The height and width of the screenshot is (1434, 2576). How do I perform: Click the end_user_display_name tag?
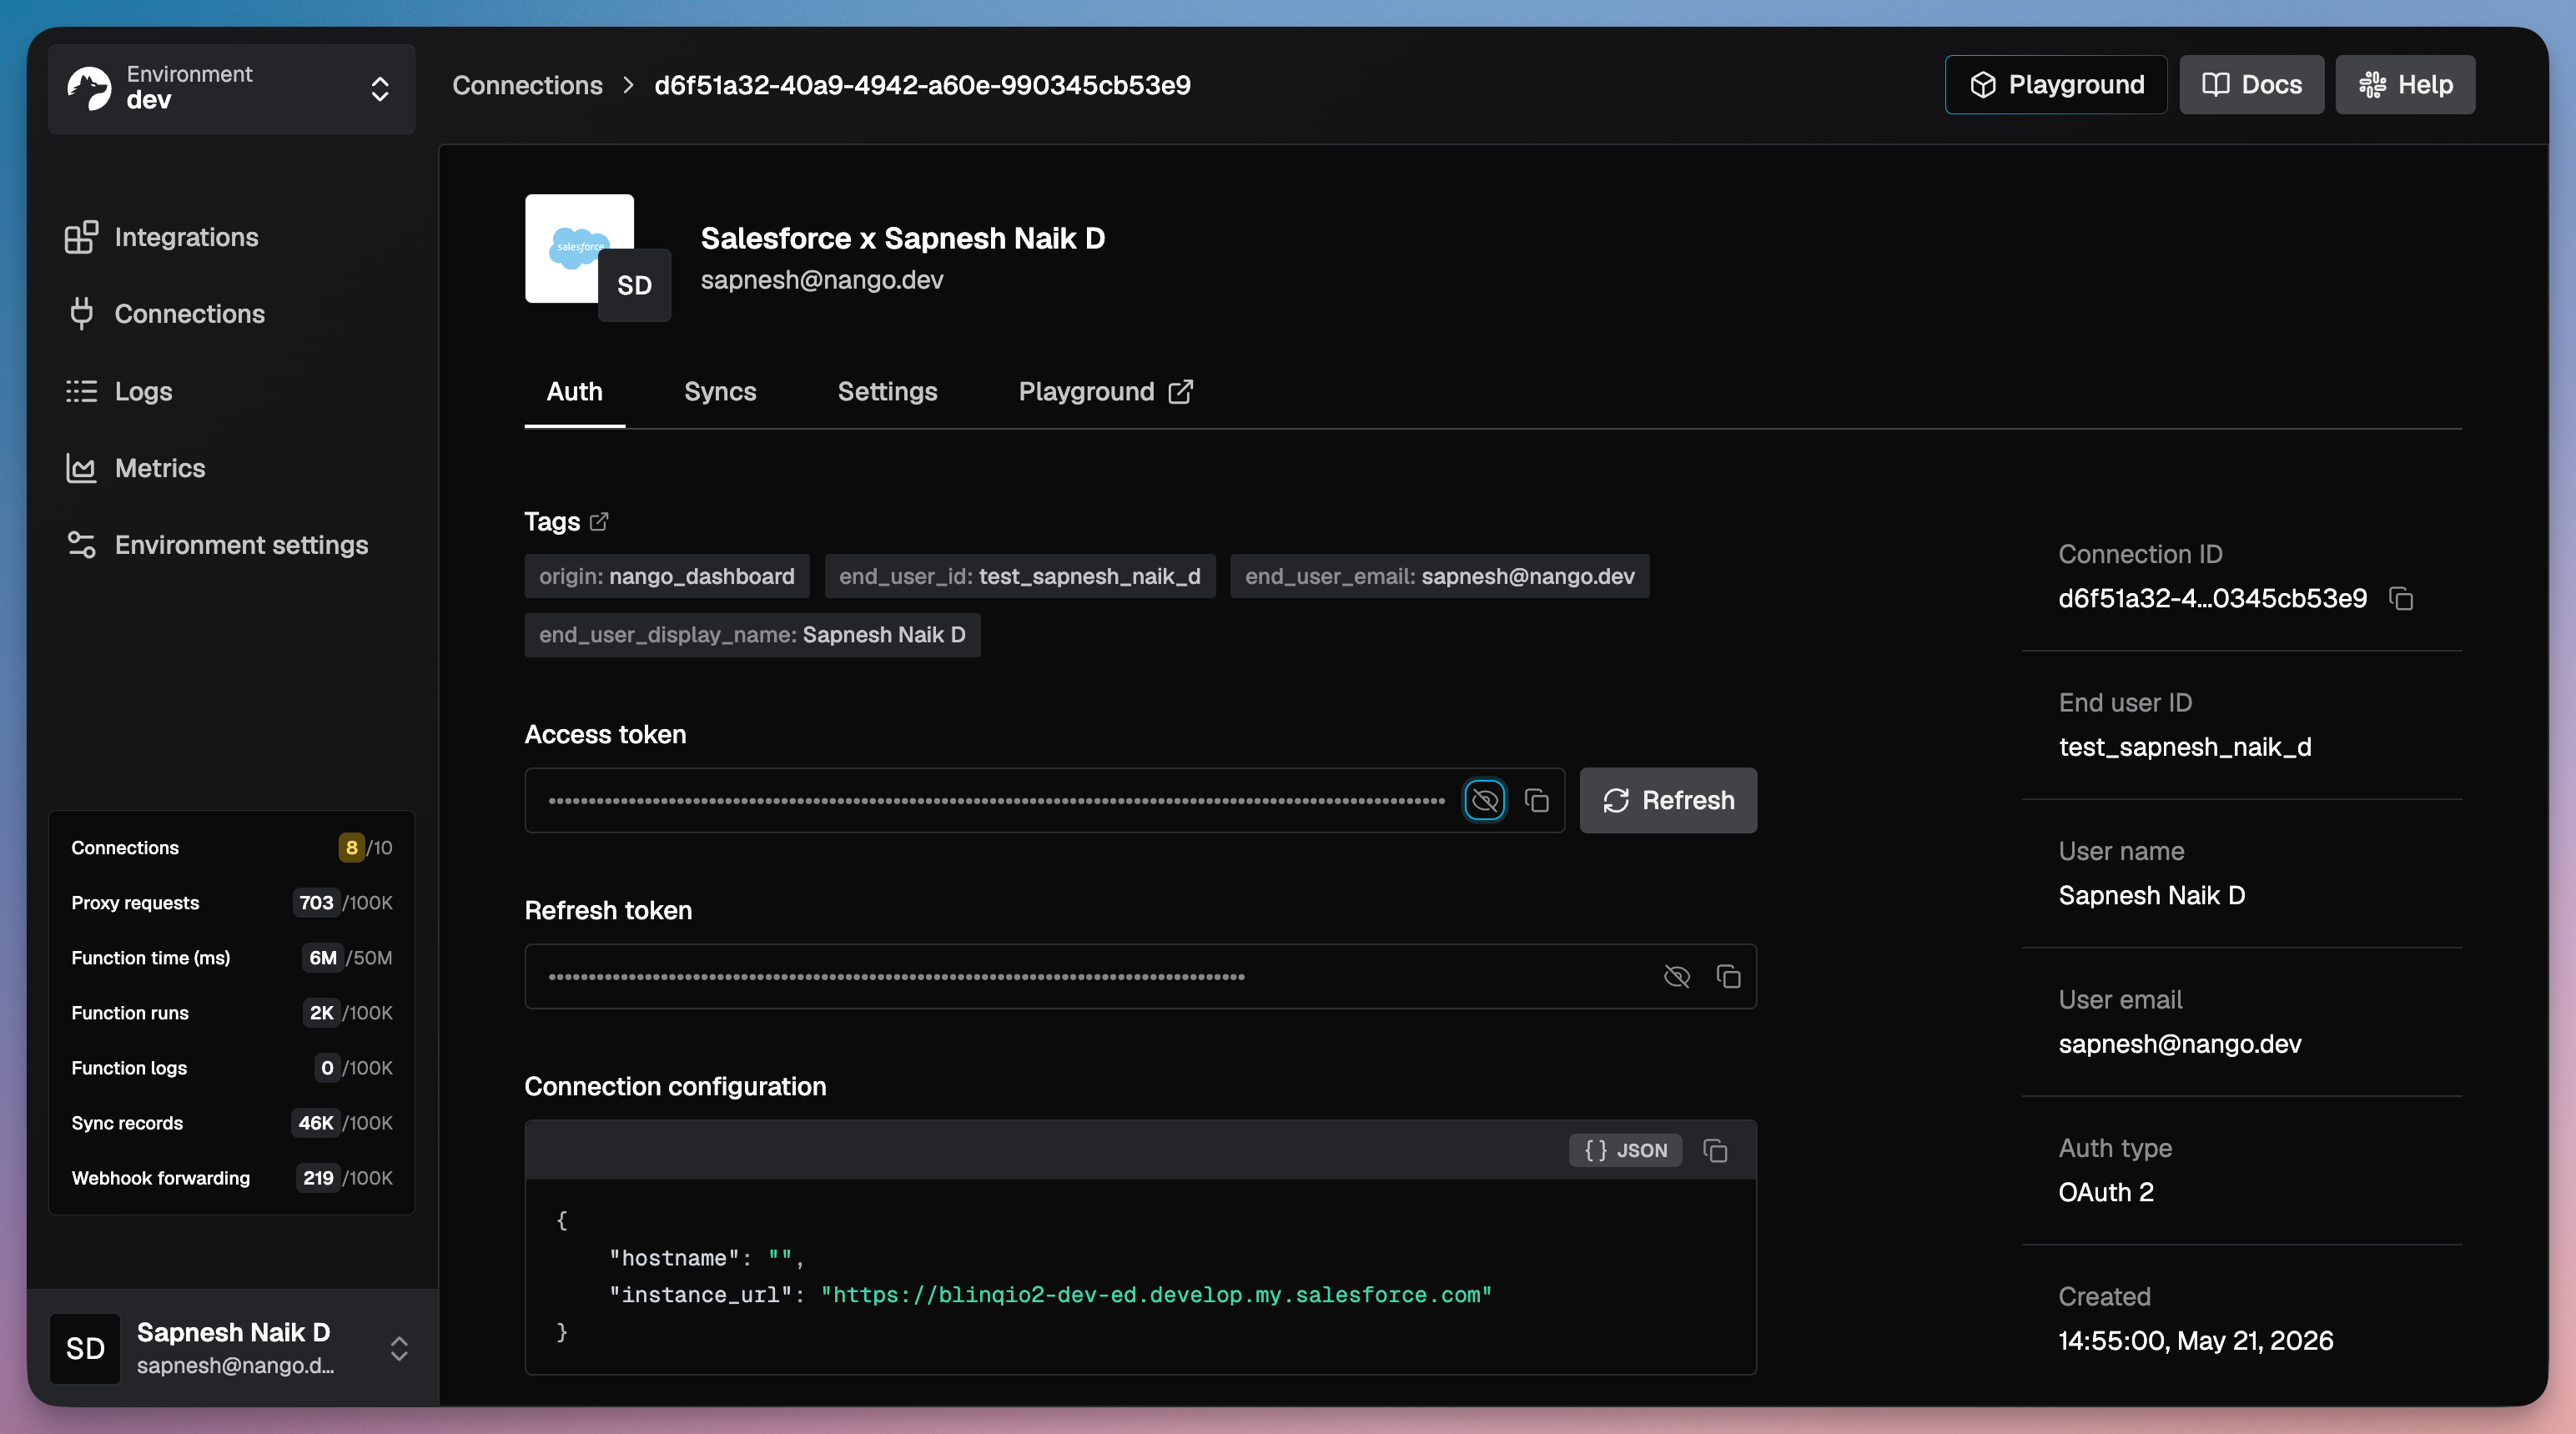[x=752, y=635]
